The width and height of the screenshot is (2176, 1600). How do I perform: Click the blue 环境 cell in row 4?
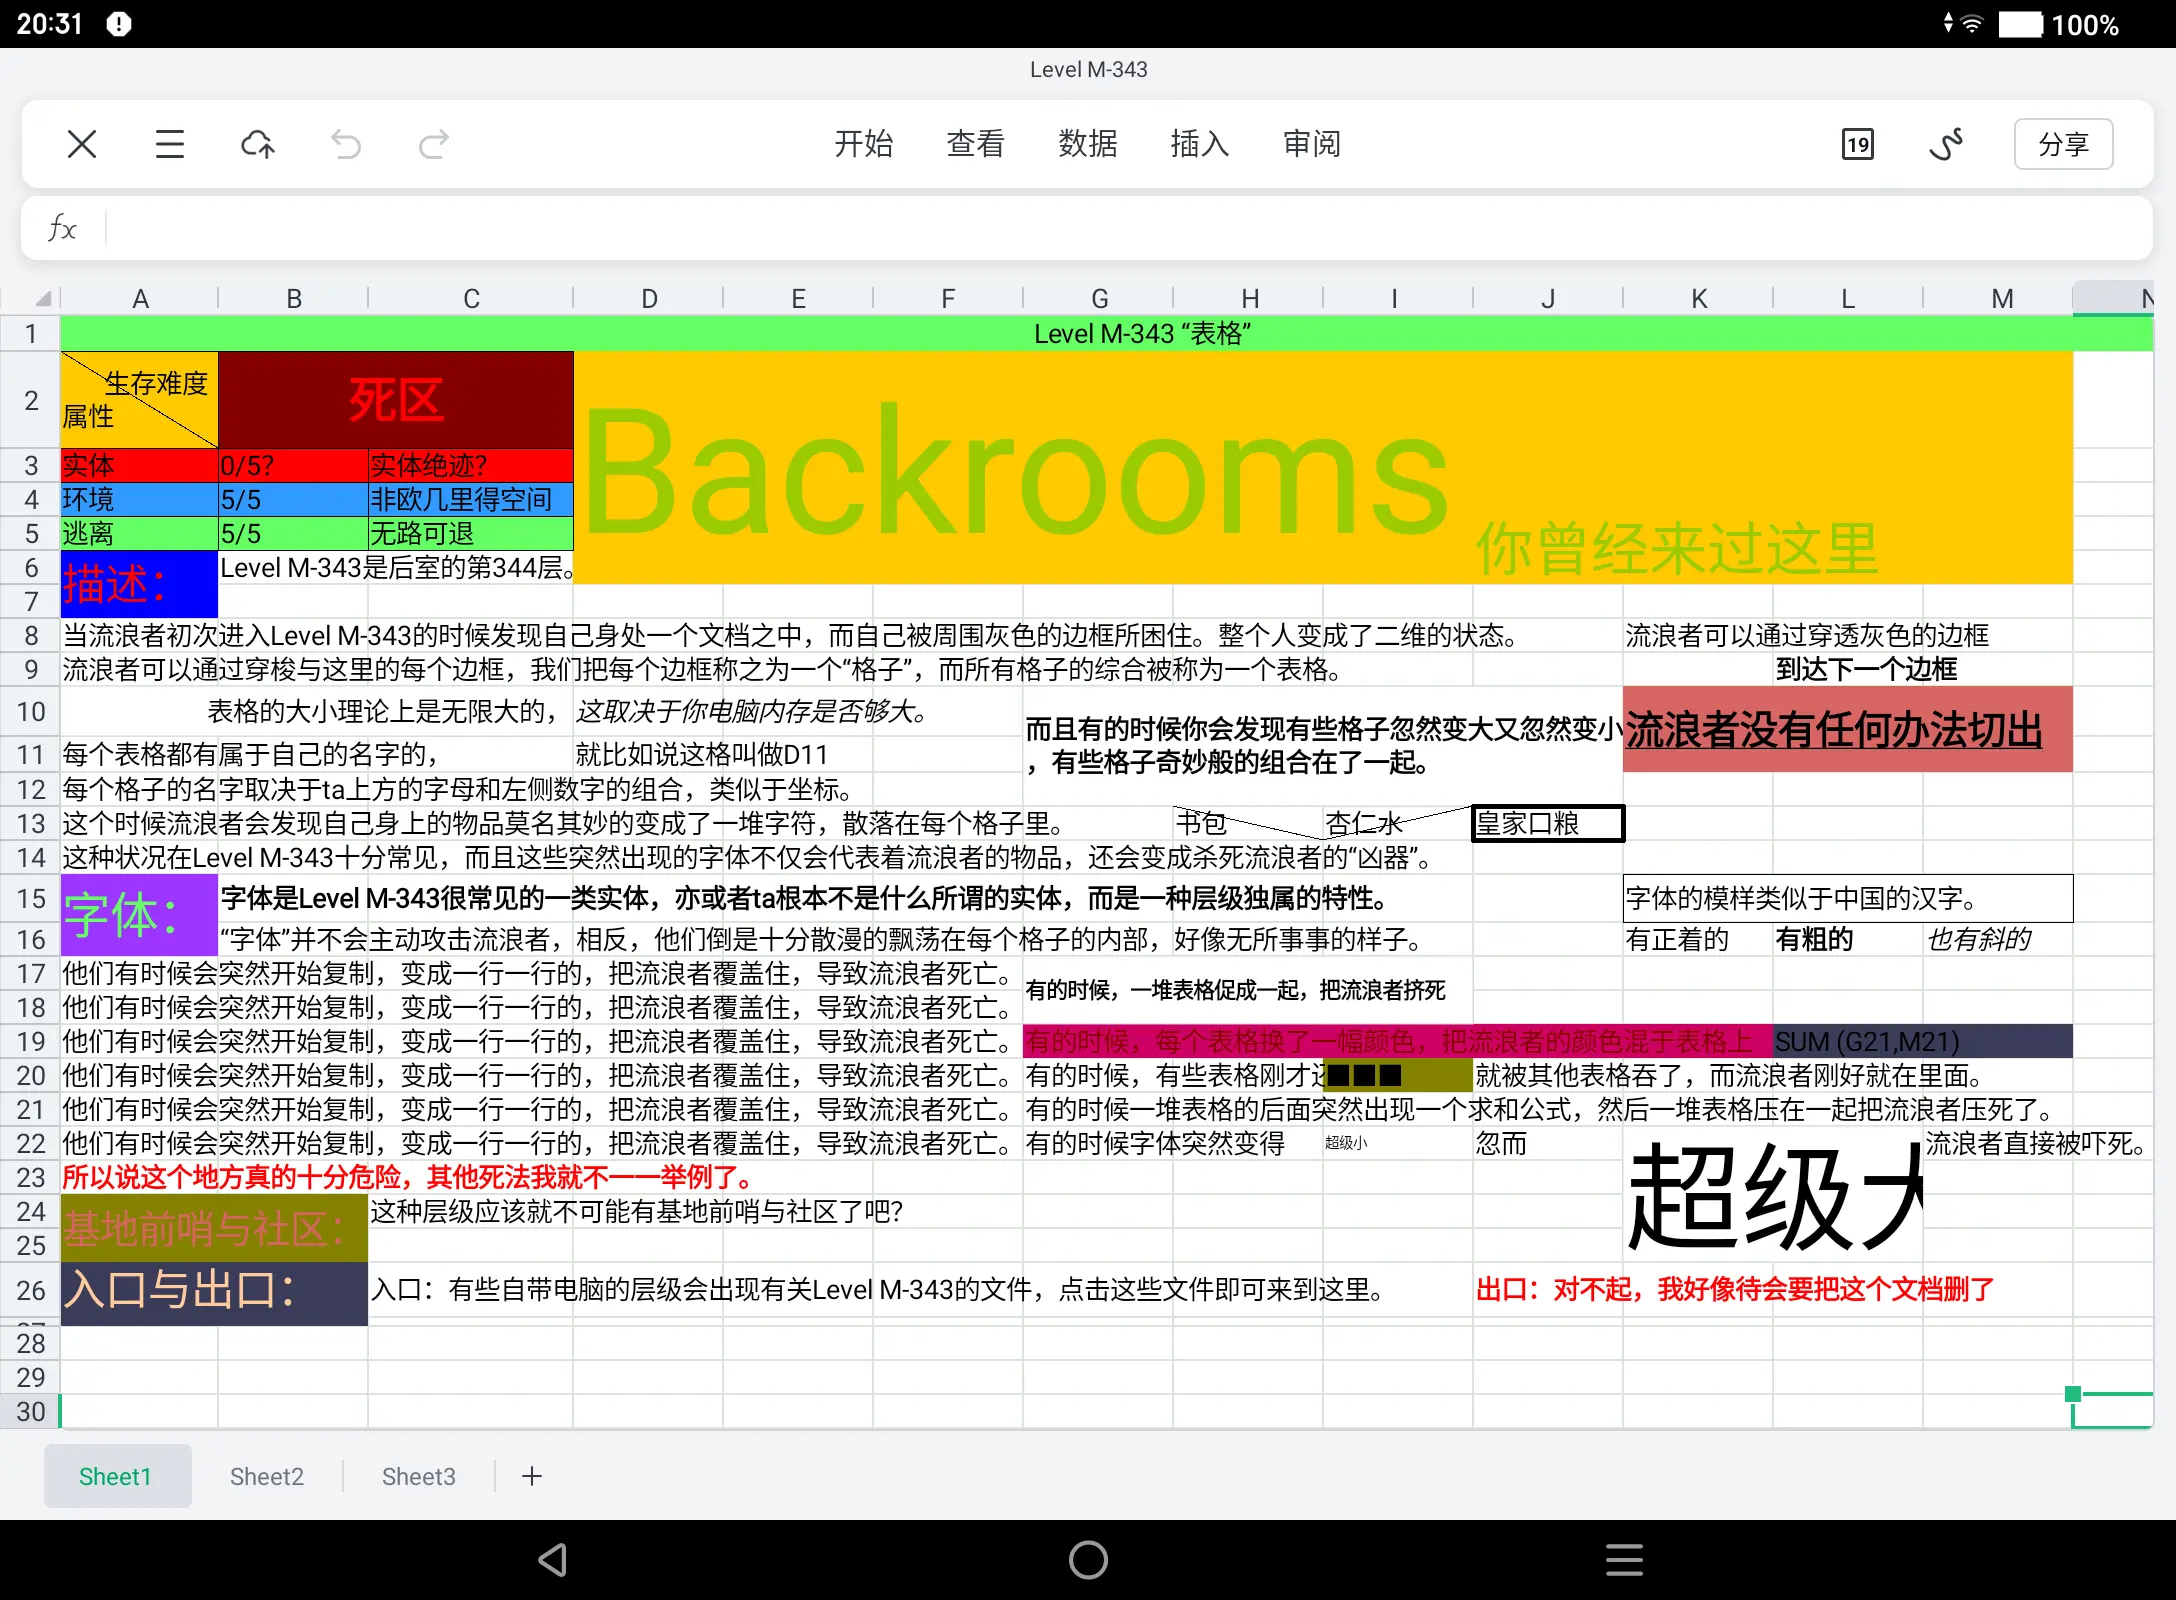tap(140, 499)
